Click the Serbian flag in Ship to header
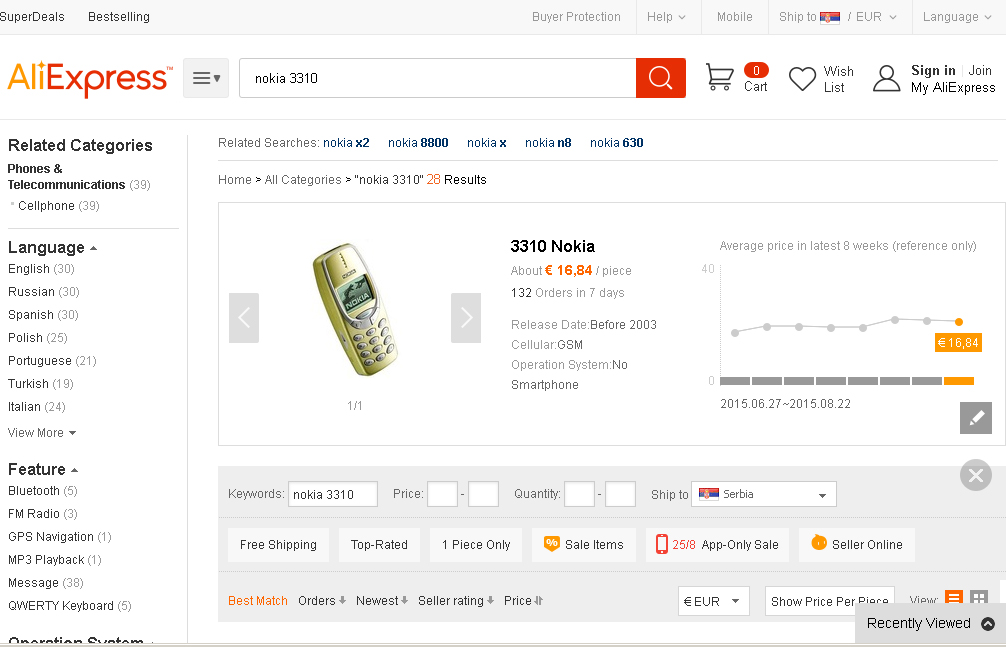Screen dimensions: 1006x647 click(830, 17)
